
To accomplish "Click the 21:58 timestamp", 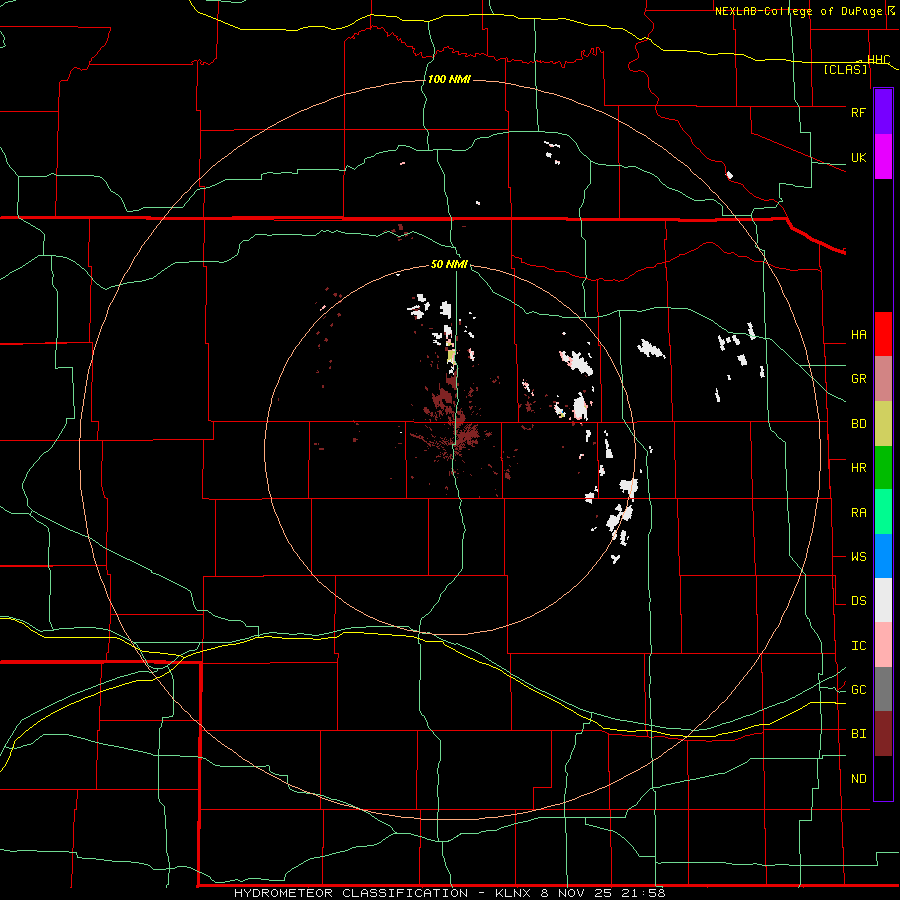I will click(x=645, y=893).
